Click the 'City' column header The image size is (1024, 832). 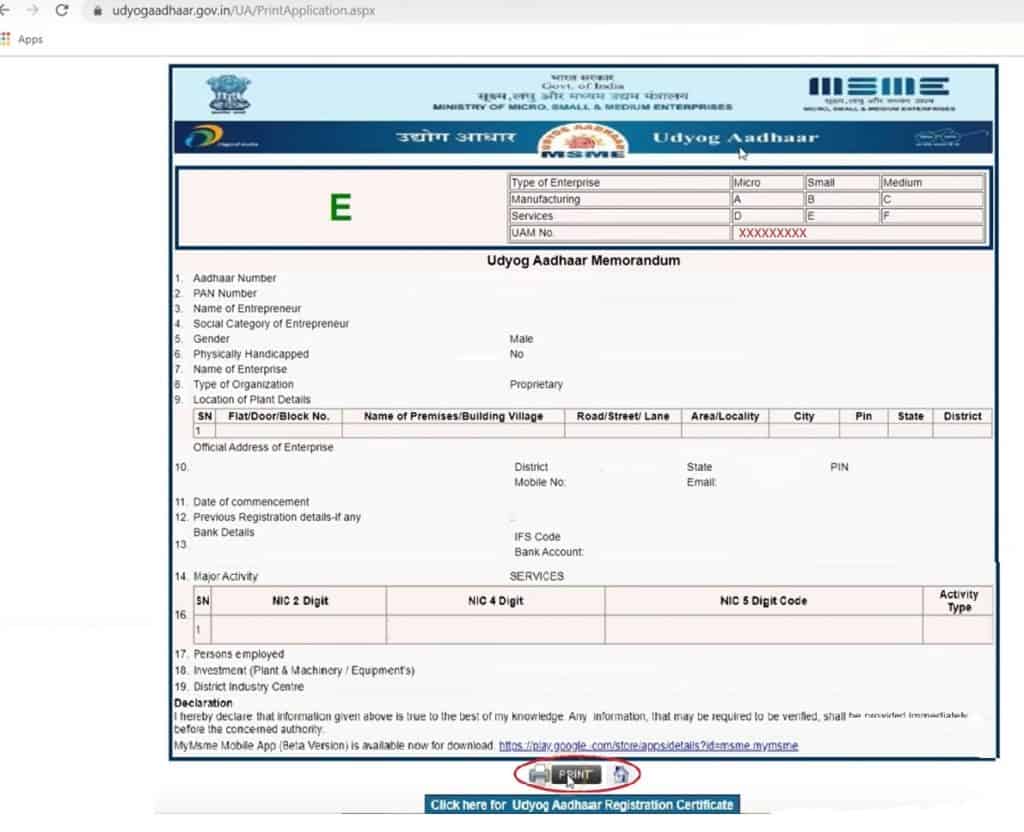point(804,417)
